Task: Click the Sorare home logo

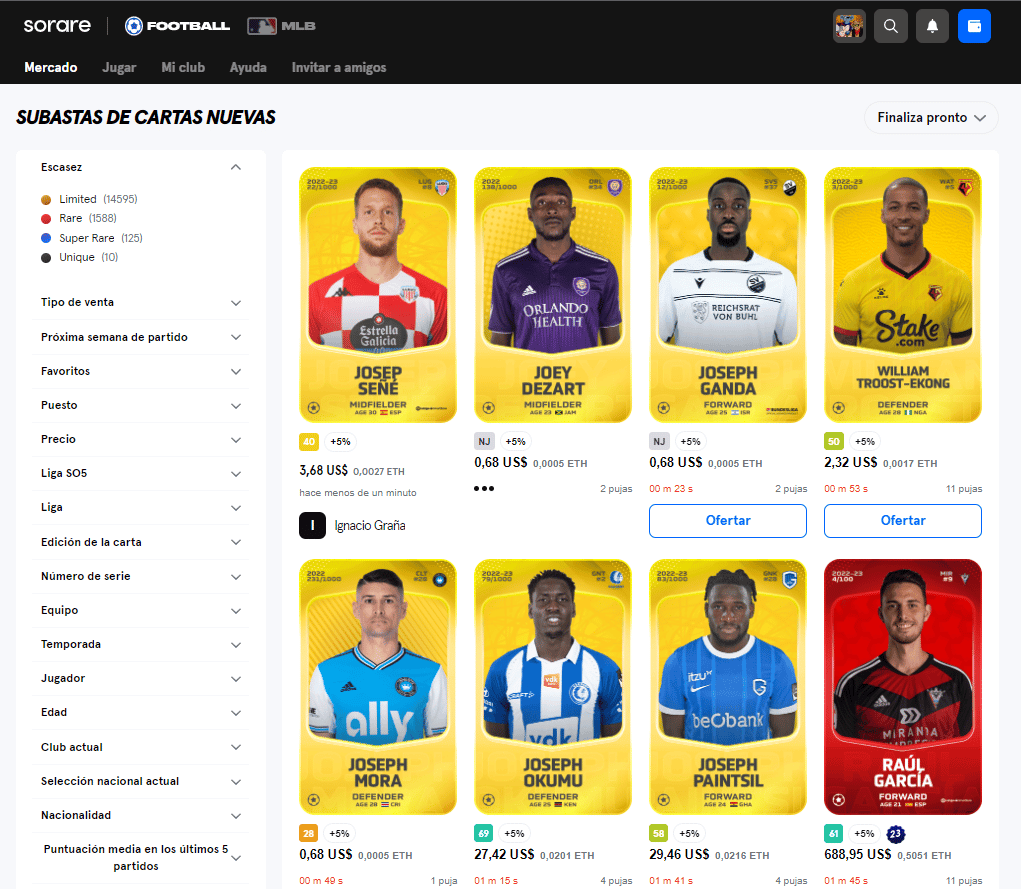Action: [57, 25]
